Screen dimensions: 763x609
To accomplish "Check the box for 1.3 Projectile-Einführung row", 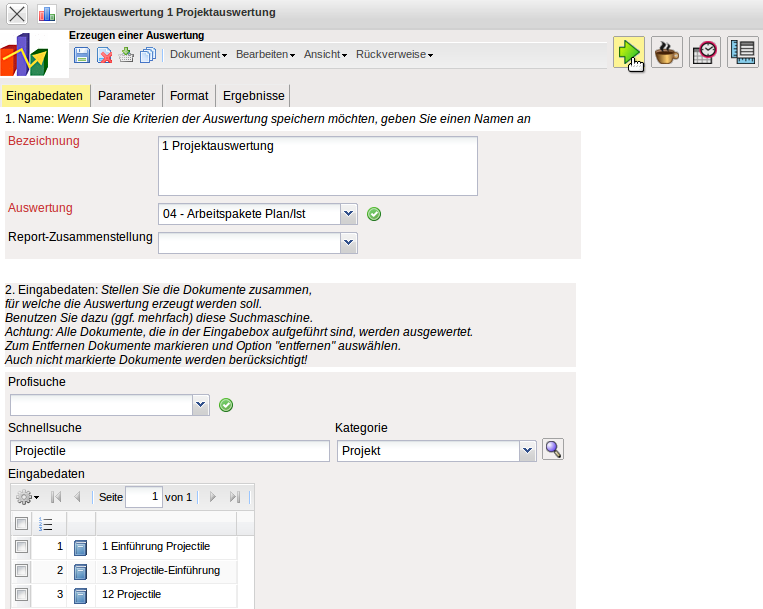I will (x=21, y=571).
